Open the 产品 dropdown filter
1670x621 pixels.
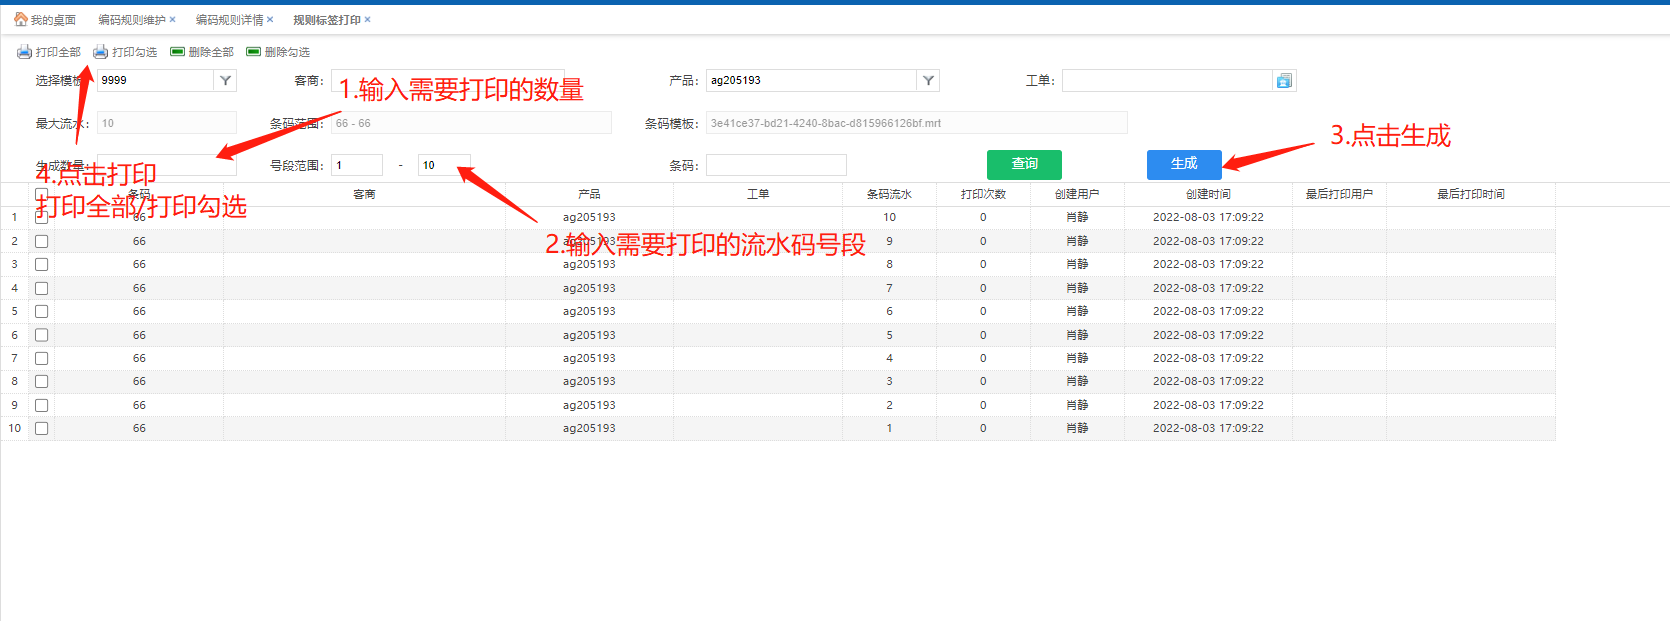(928, 81)
